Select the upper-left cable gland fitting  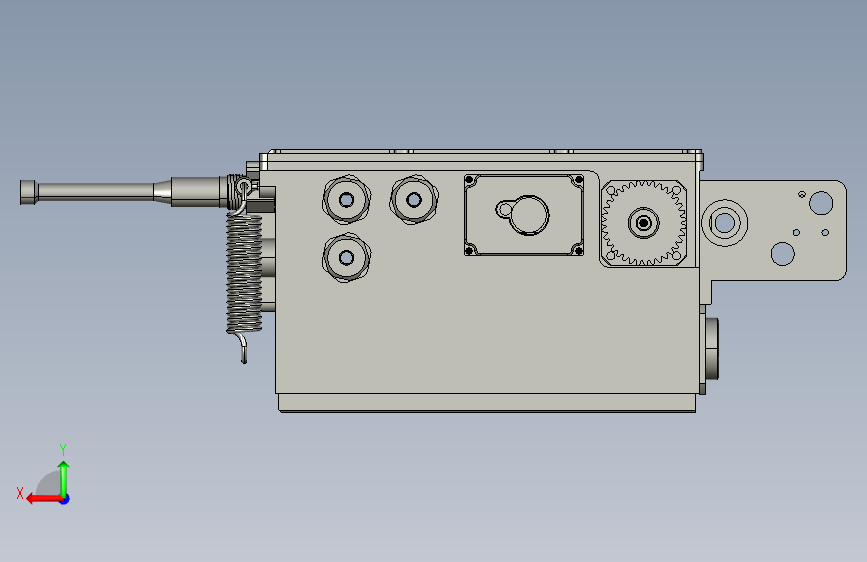point(347,200)
